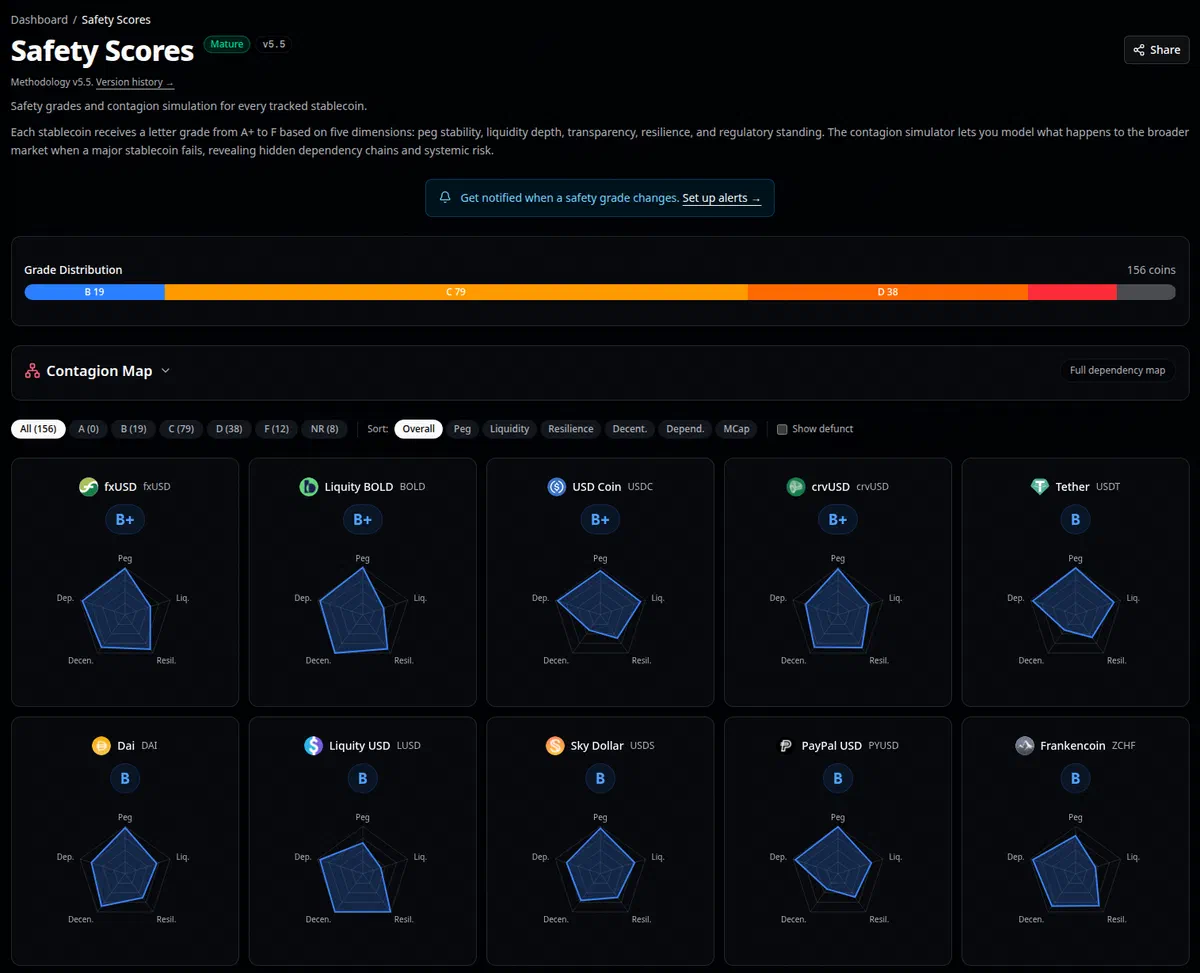Image resolution: width=1200 pixels, height=973 pixels.
Task: Filter coins by grade C (79)
Action: [x=181, y=429]
